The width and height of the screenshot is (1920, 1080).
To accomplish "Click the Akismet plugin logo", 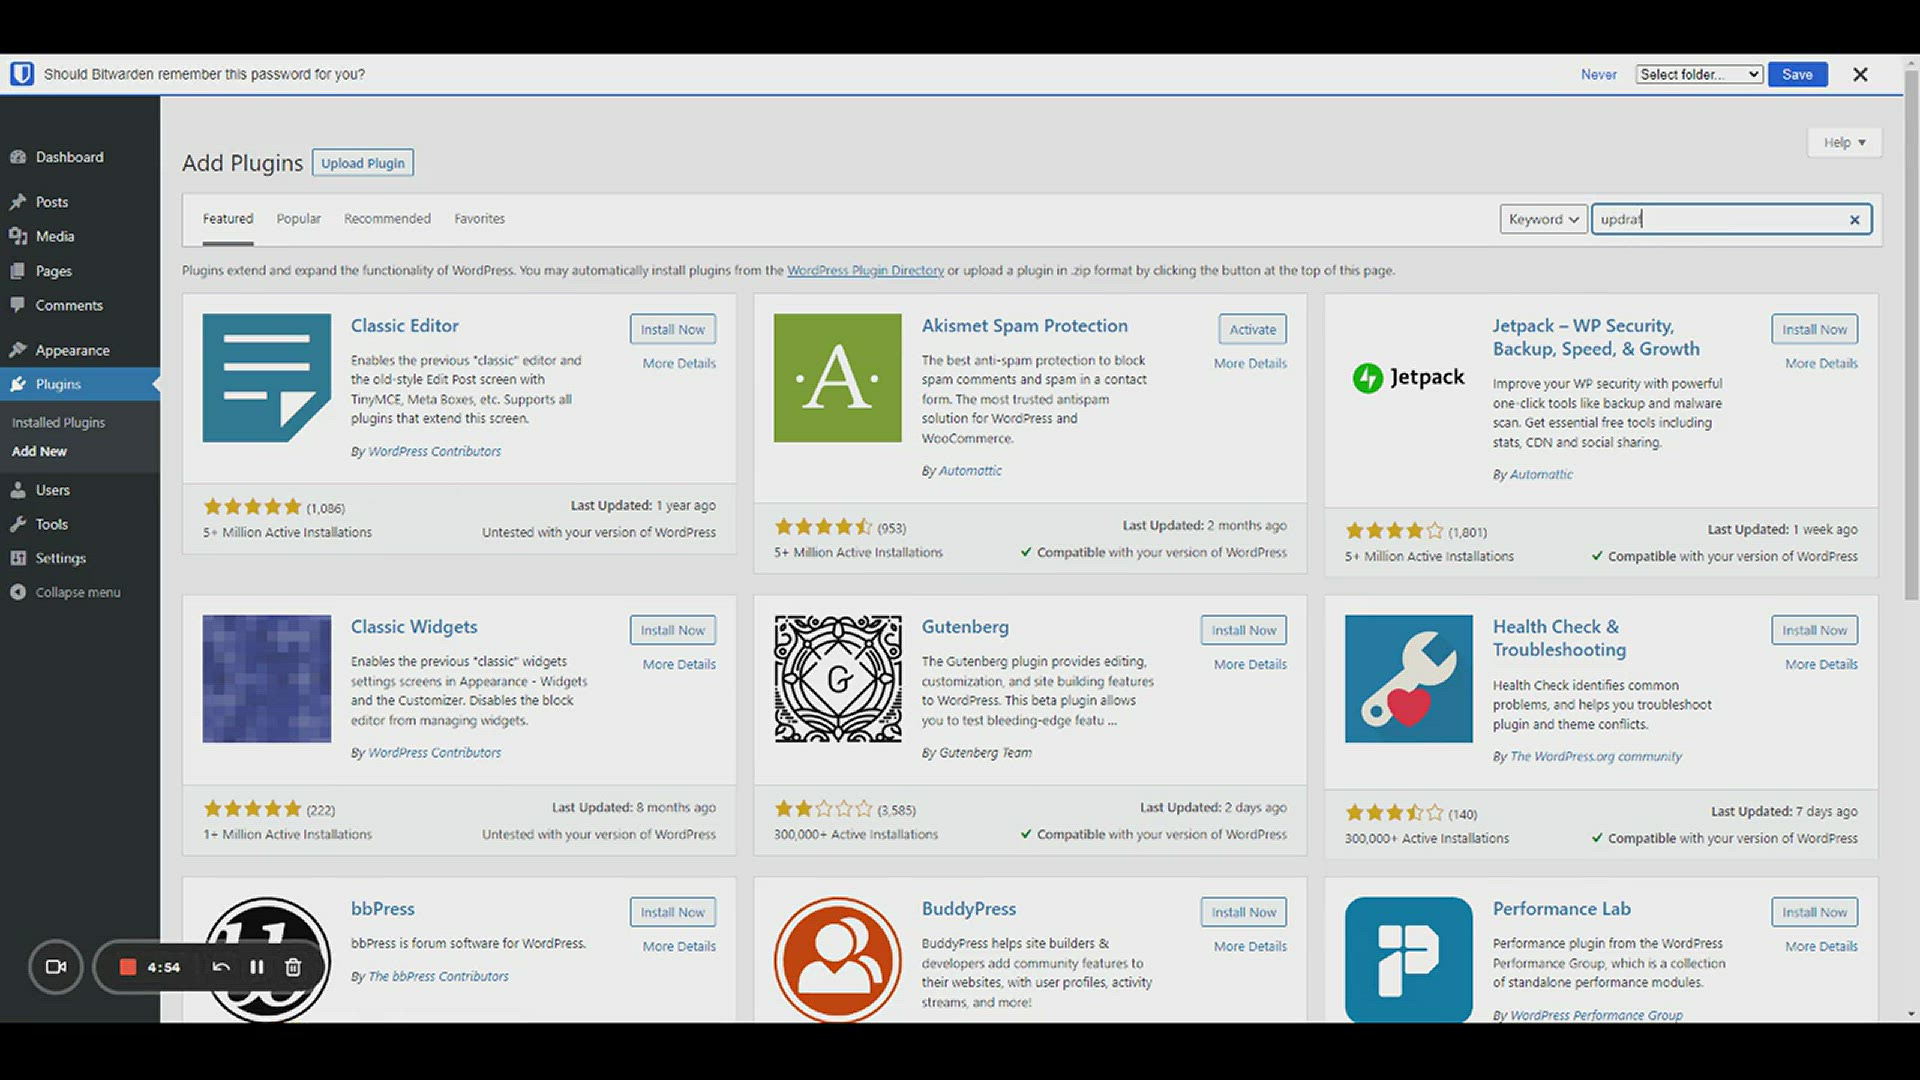I will [837, 378].
